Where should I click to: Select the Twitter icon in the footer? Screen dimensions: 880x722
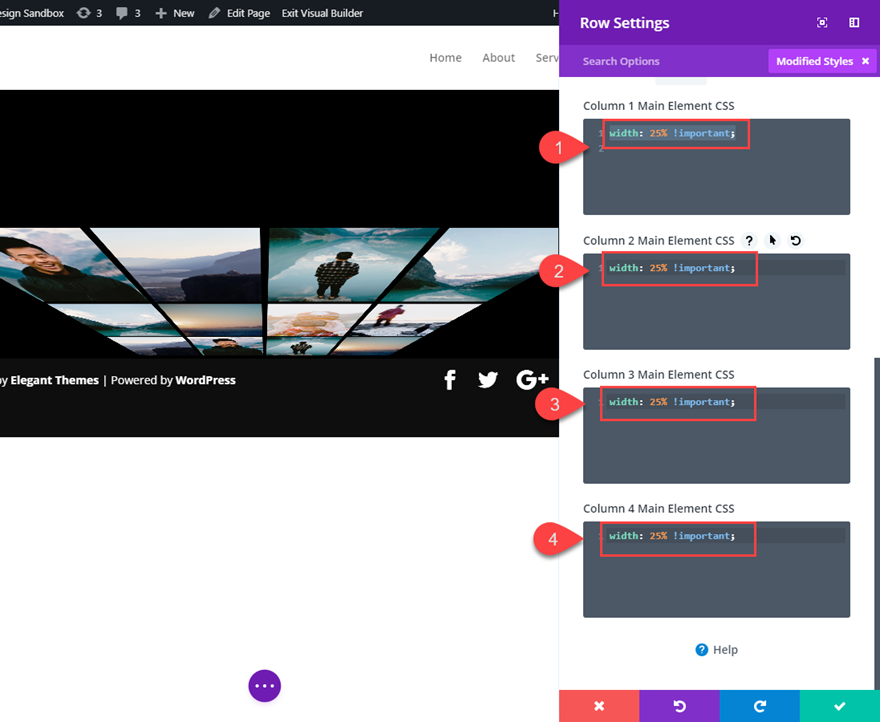487,380
